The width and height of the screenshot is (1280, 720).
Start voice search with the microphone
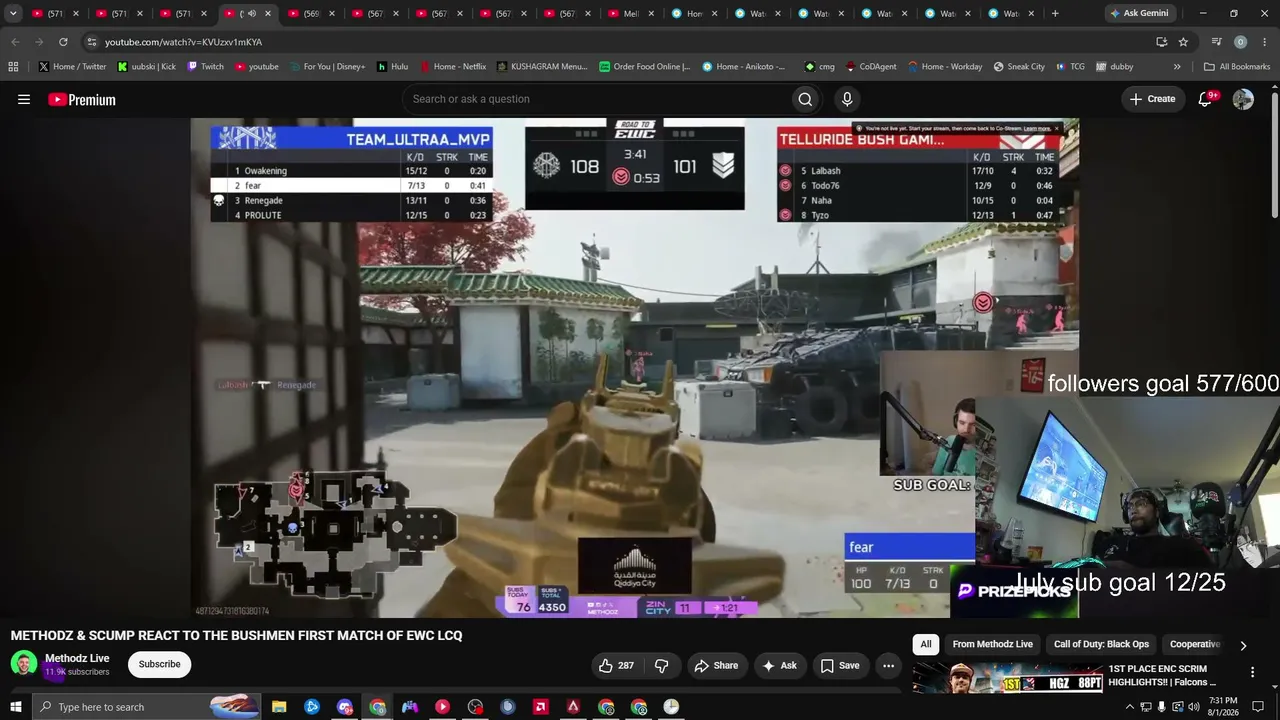(847, 99)
